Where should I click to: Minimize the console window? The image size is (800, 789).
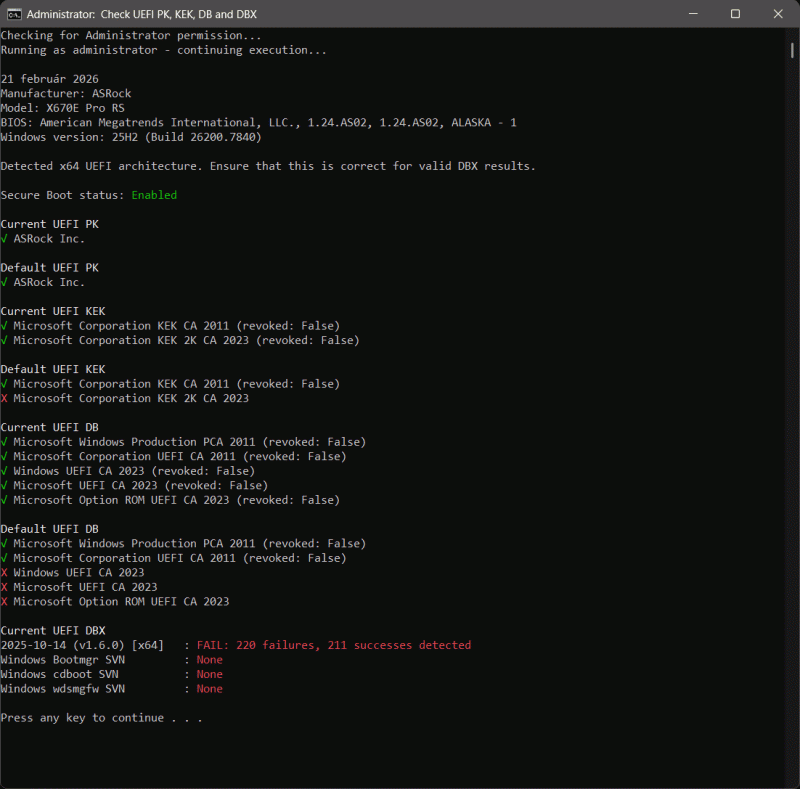[x=693, y=14]
